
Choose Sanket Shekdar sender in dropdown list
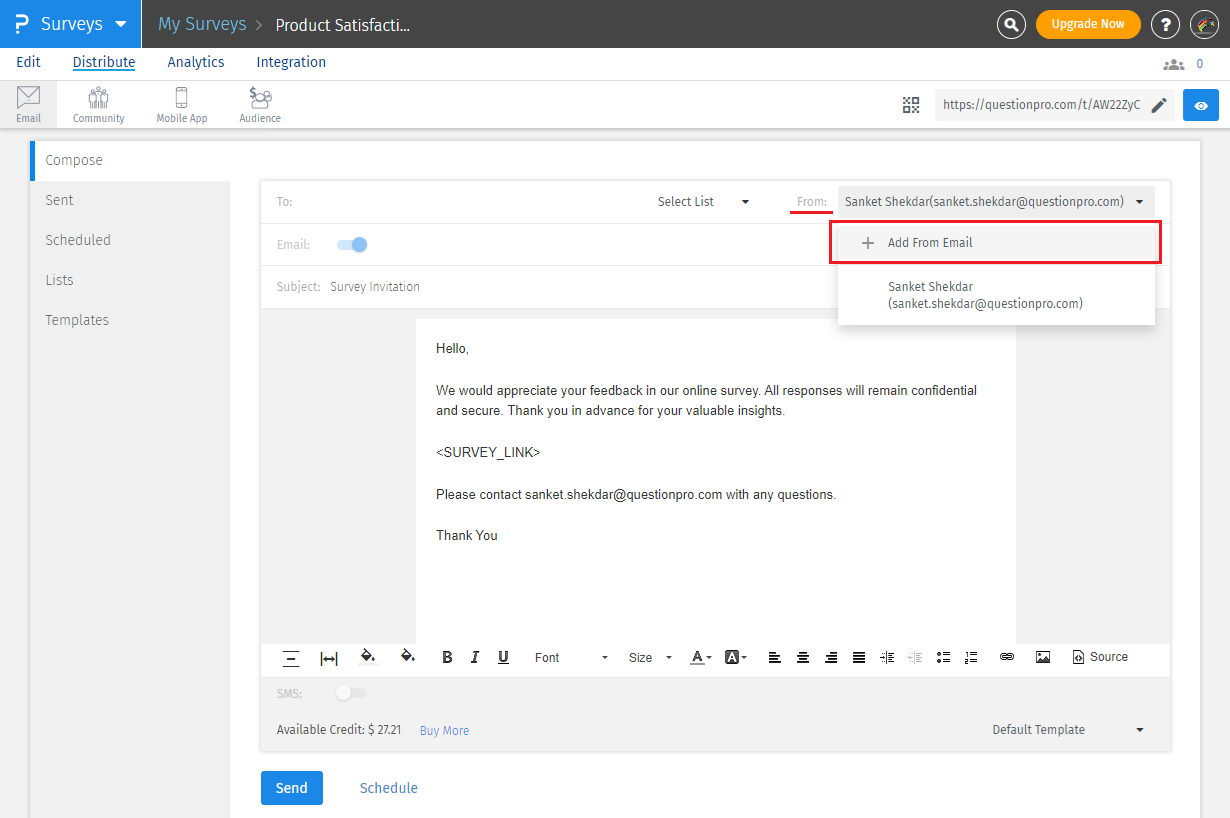pyautogui.click(x=996, y=295)
